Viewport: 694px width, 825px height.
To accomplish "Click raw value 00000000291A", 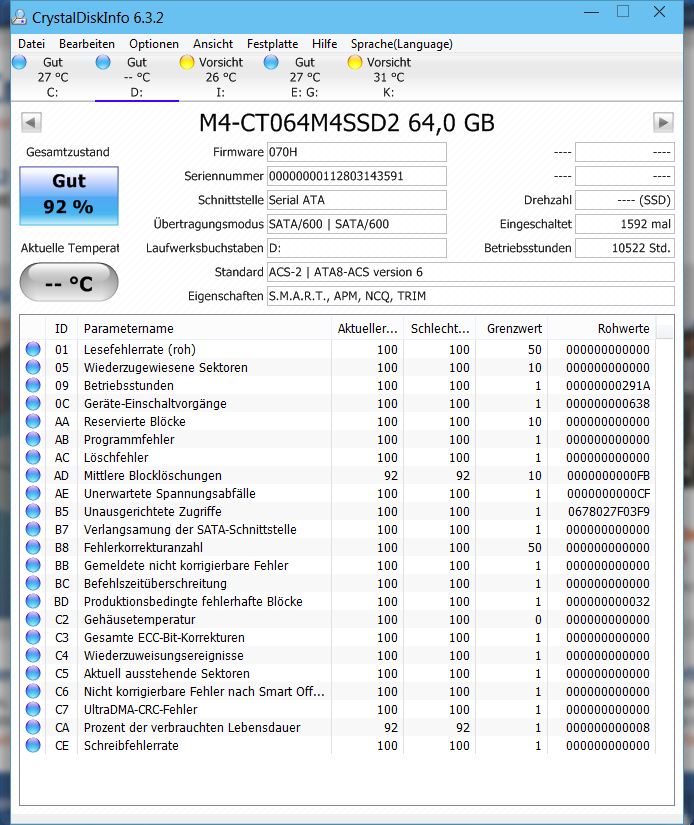I will [x=608, y=385].
